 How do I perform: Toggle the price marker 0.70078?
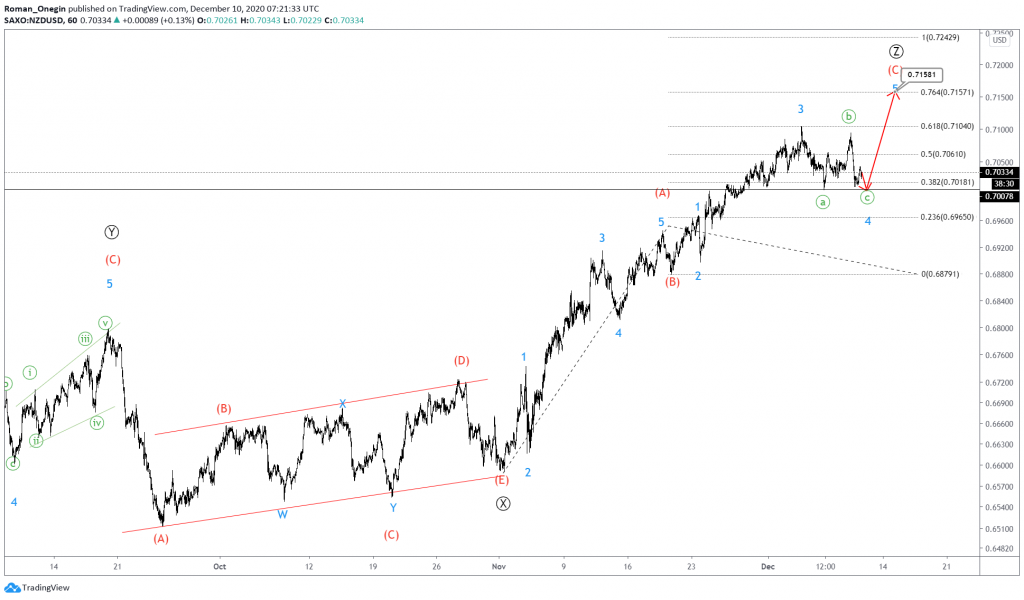[998, 196]
